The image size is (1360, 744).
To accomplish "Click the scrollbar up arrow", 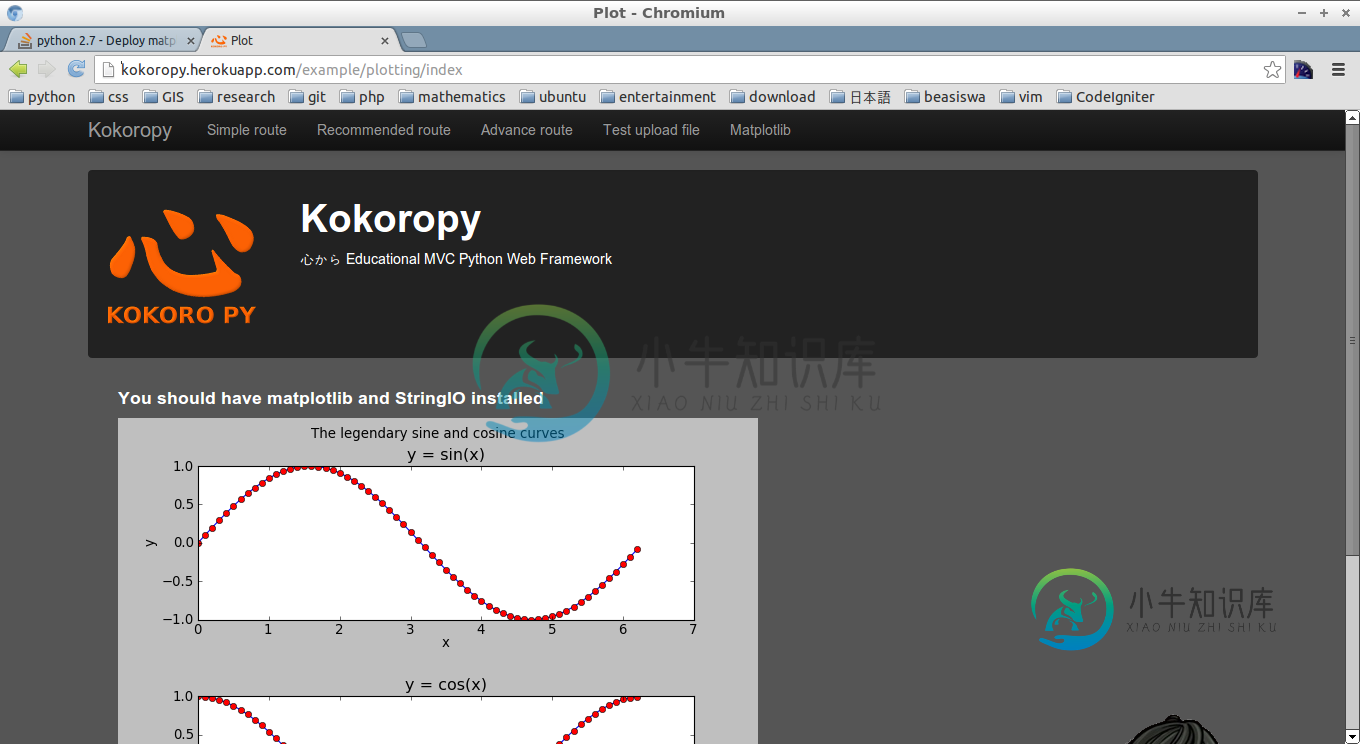I will tap(1352, 117).
